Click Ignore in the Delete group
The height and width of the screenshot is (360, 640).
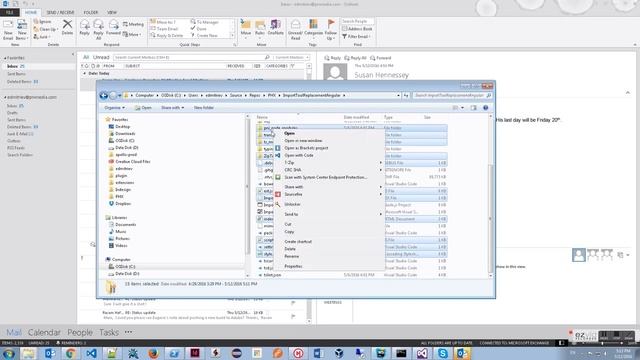pos(42,22)
